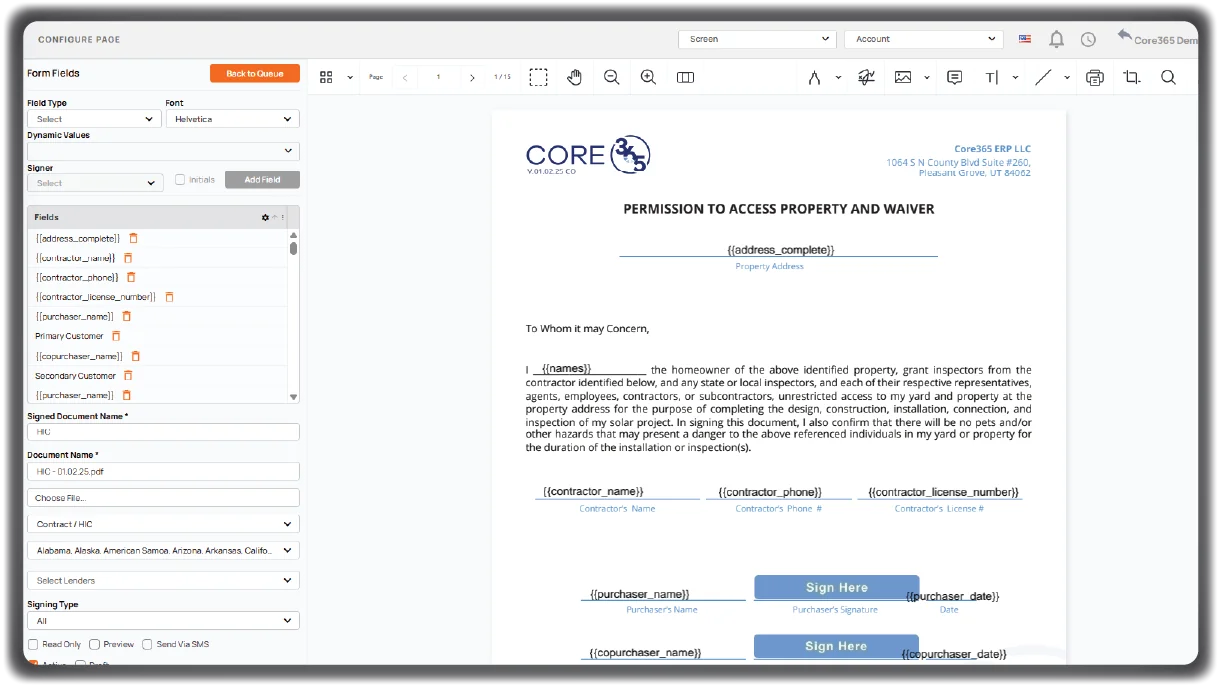
Task: Expand the grid view options arrow
Action: coord(350,77)
